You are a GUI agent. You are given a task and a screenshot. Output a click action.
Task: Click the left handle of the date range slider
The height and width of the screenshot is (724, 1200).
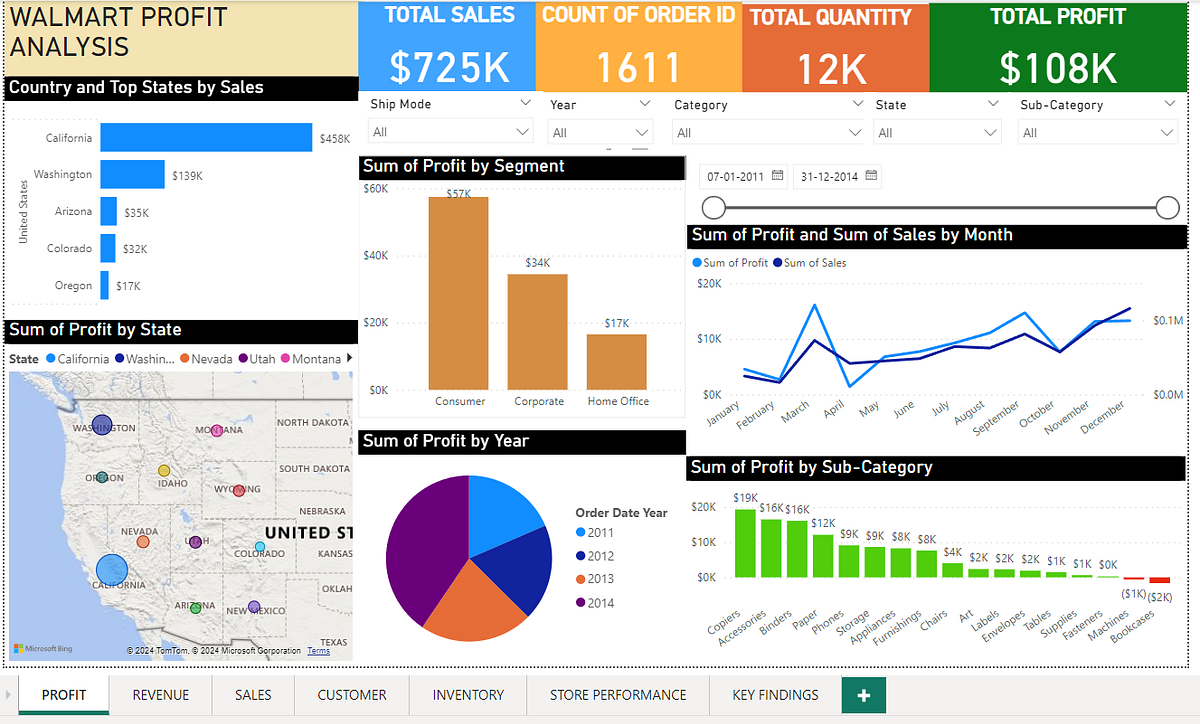pos(713,207)
